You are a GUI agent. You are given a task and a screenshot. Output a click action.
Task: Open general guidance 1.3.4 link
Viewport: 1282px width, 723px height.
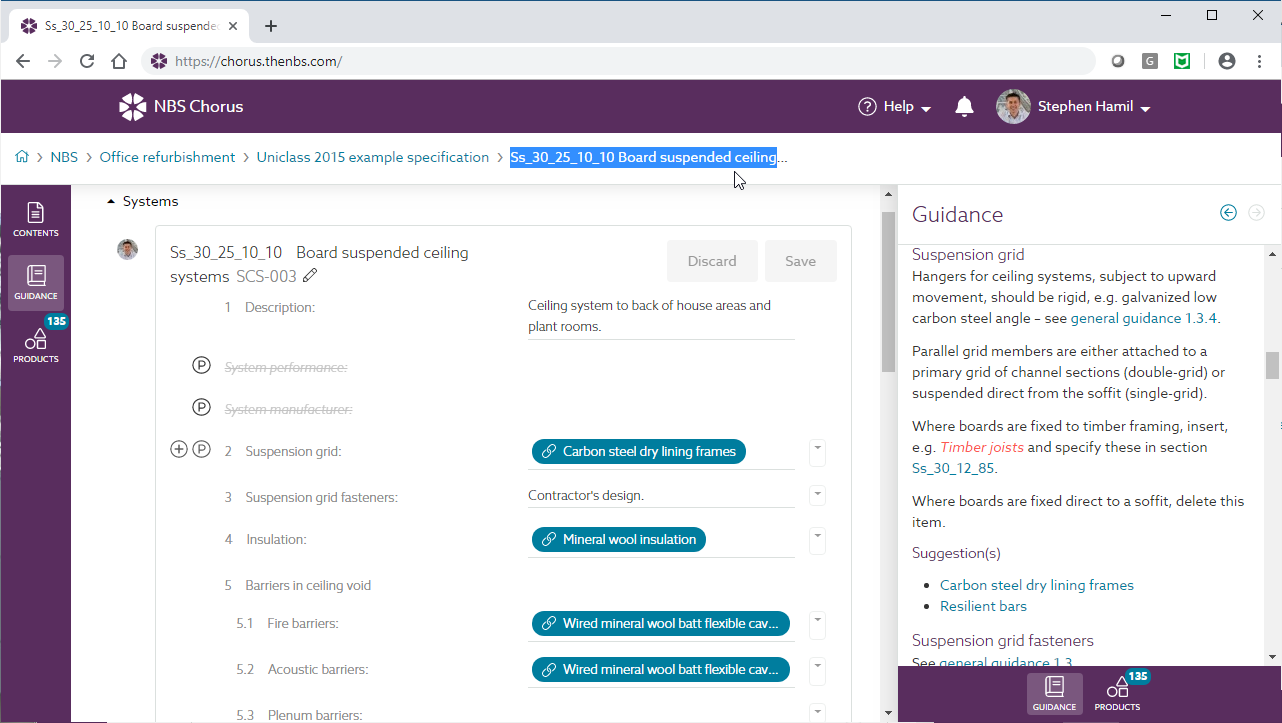click(x=1144, y=318)
